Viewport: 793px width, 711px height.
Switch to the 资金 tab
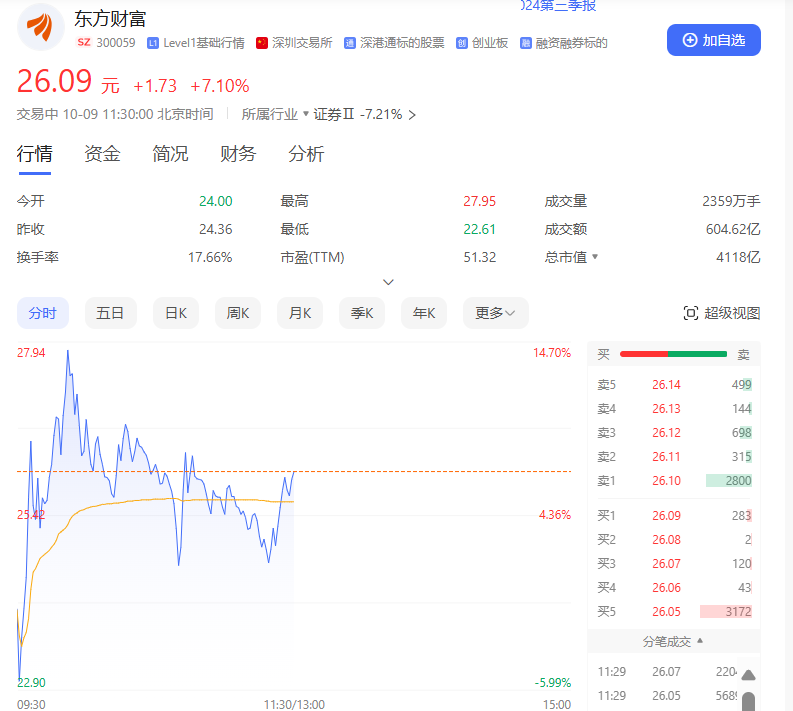102,154
